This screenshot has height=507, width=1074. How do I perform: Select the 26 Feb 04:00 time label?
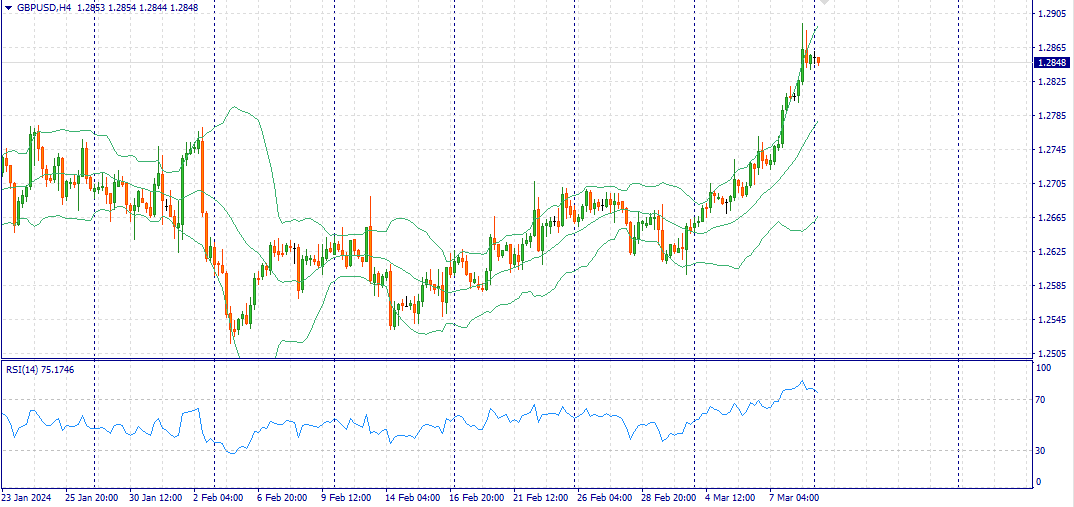(x=607, y=497)
